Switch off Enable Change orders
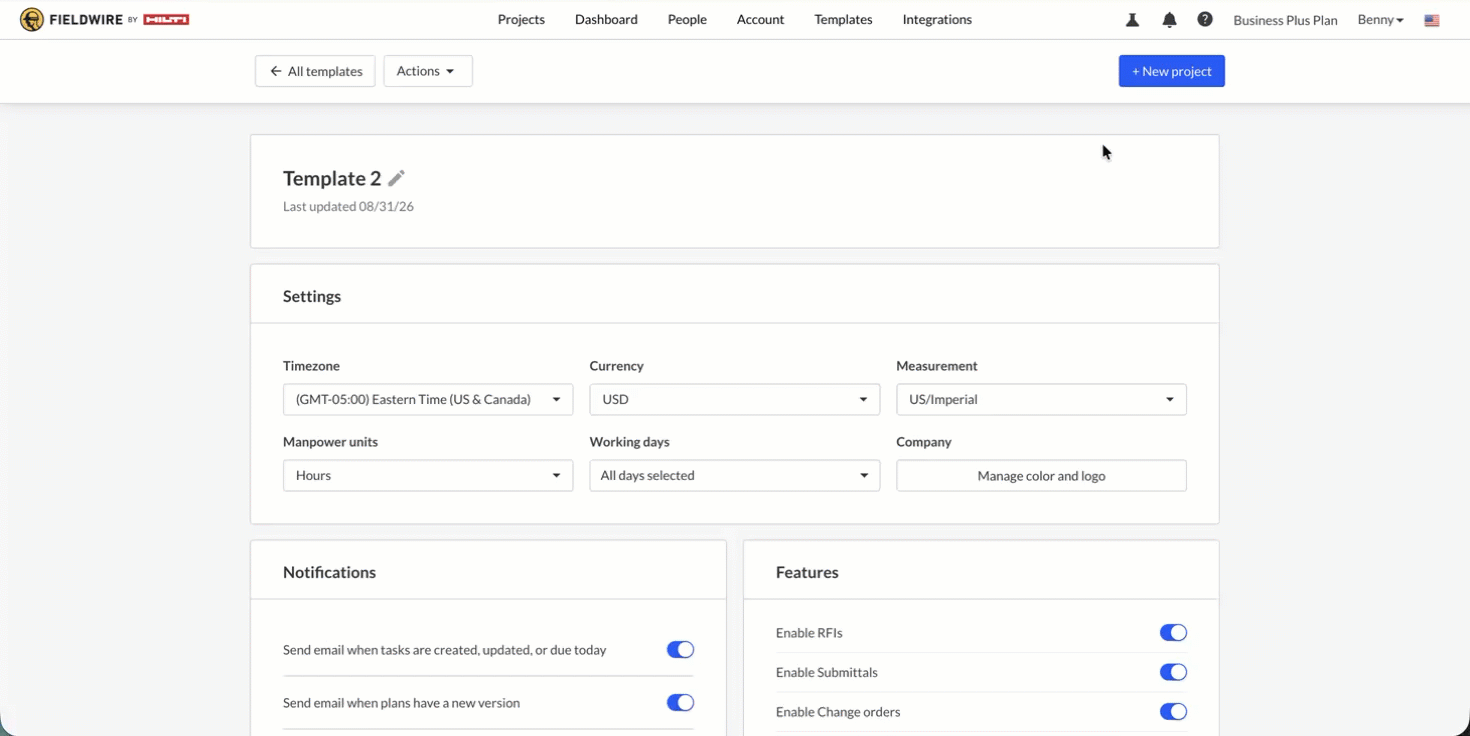The image size is (1470, 736). [1173, 712]
